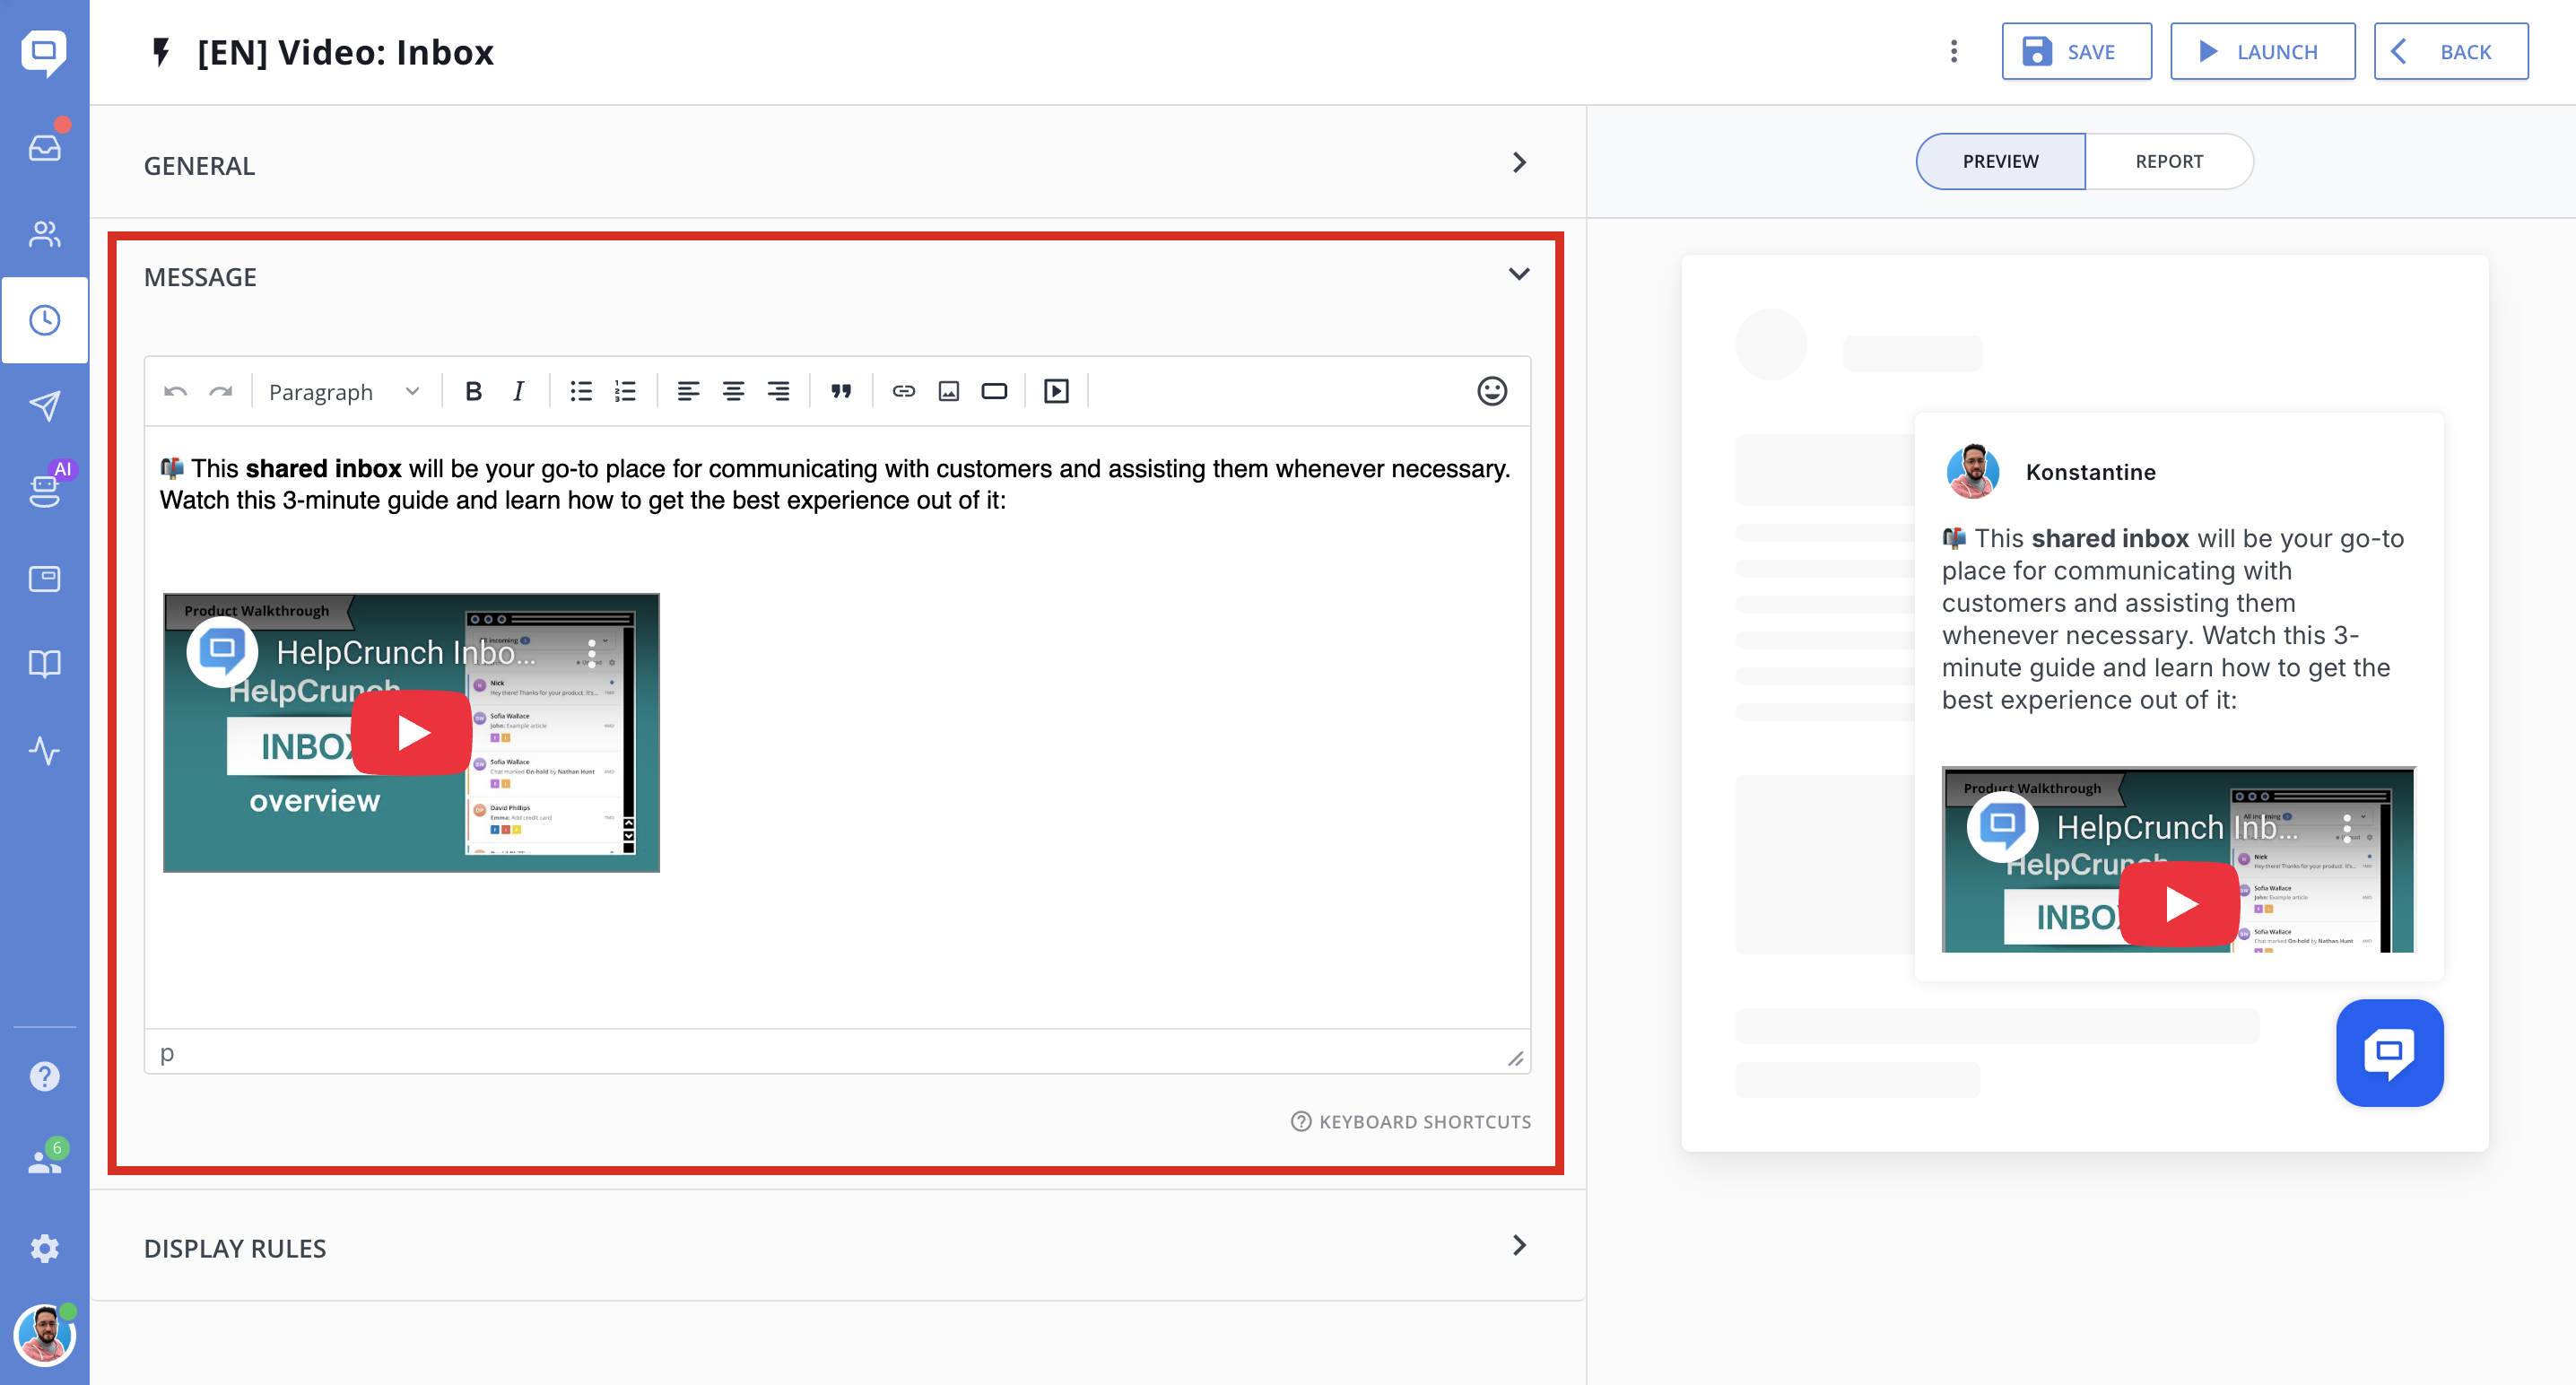Click the 'p' element path indicator
Screen dimensions: 2576x1385
click(167, 1053)
